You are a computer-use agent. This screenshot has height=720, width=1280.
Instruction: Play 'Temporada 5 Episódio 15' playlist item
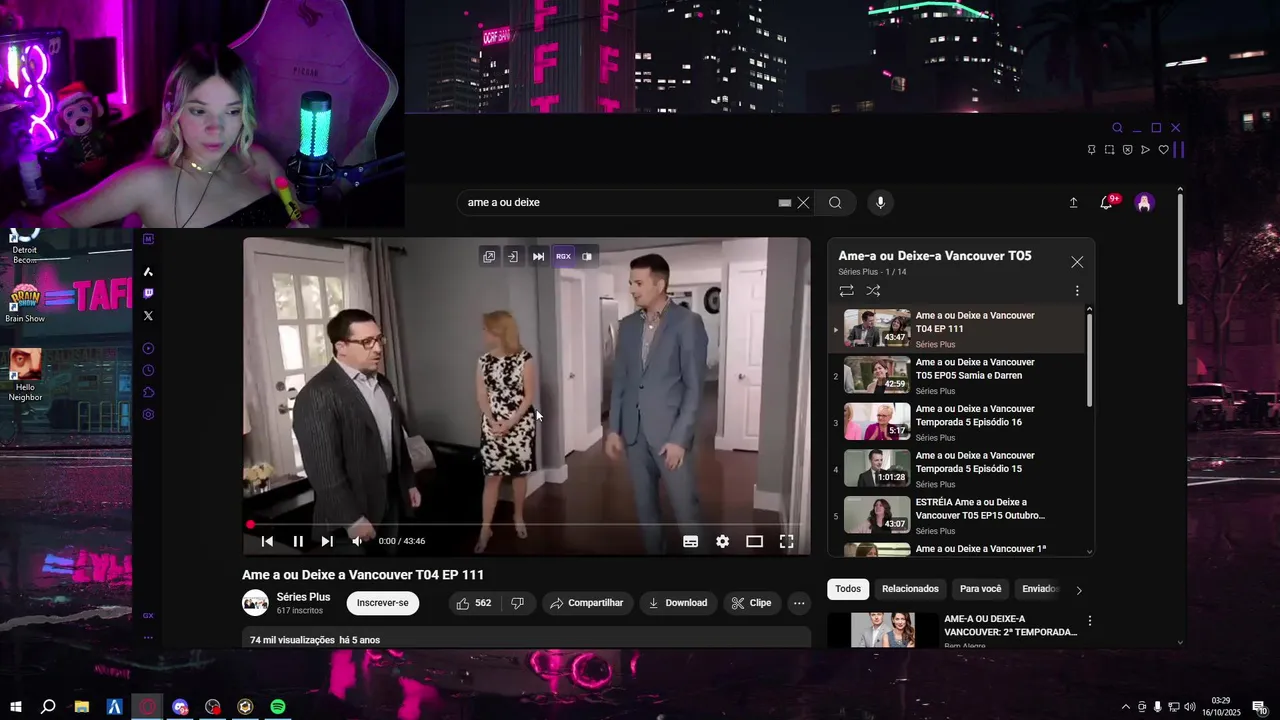[956, 469]
